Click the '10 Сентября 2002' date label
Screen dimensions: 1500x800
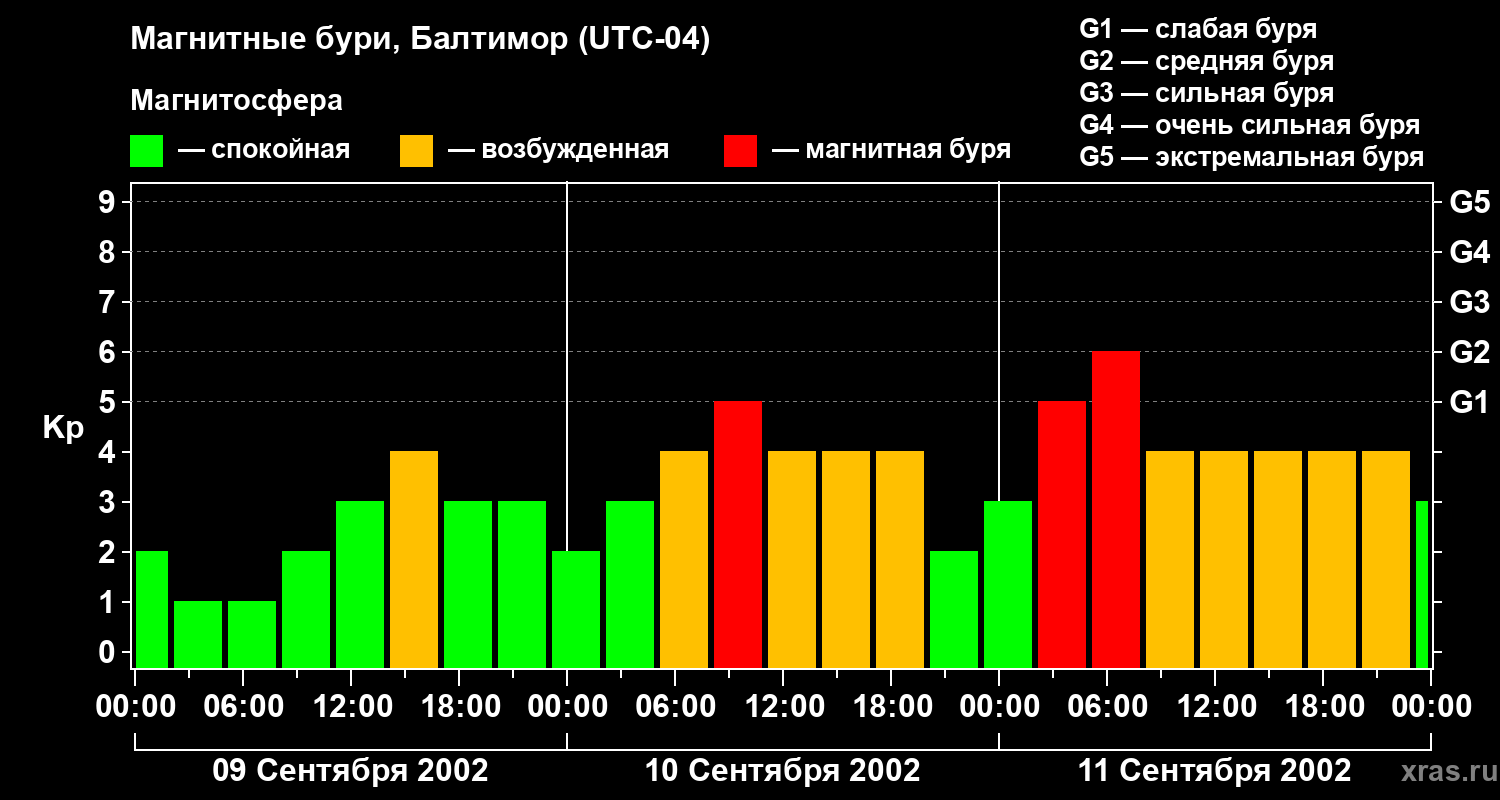tap(783, 771)
